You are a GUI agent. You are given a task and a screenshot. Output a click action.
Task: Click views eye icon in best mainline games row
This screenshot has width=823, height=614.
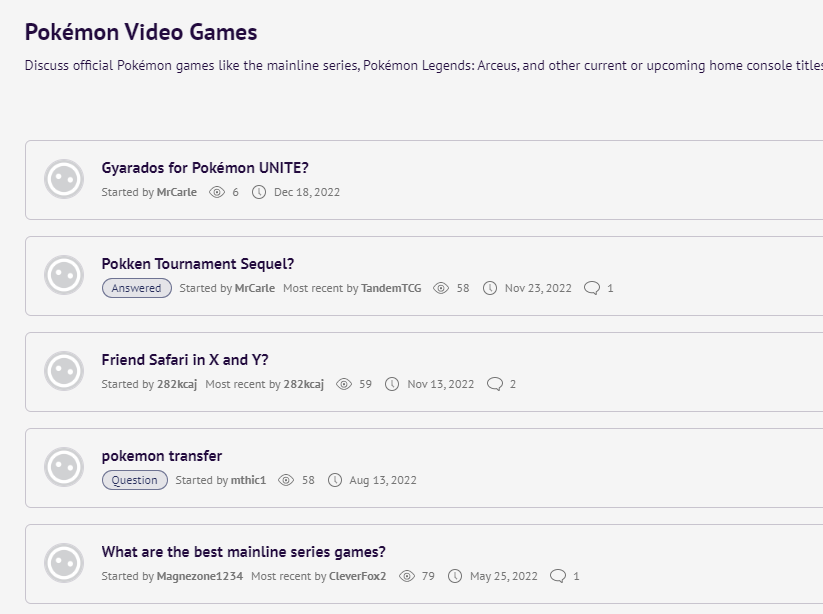pyautogui.click(x=407, y=577)
